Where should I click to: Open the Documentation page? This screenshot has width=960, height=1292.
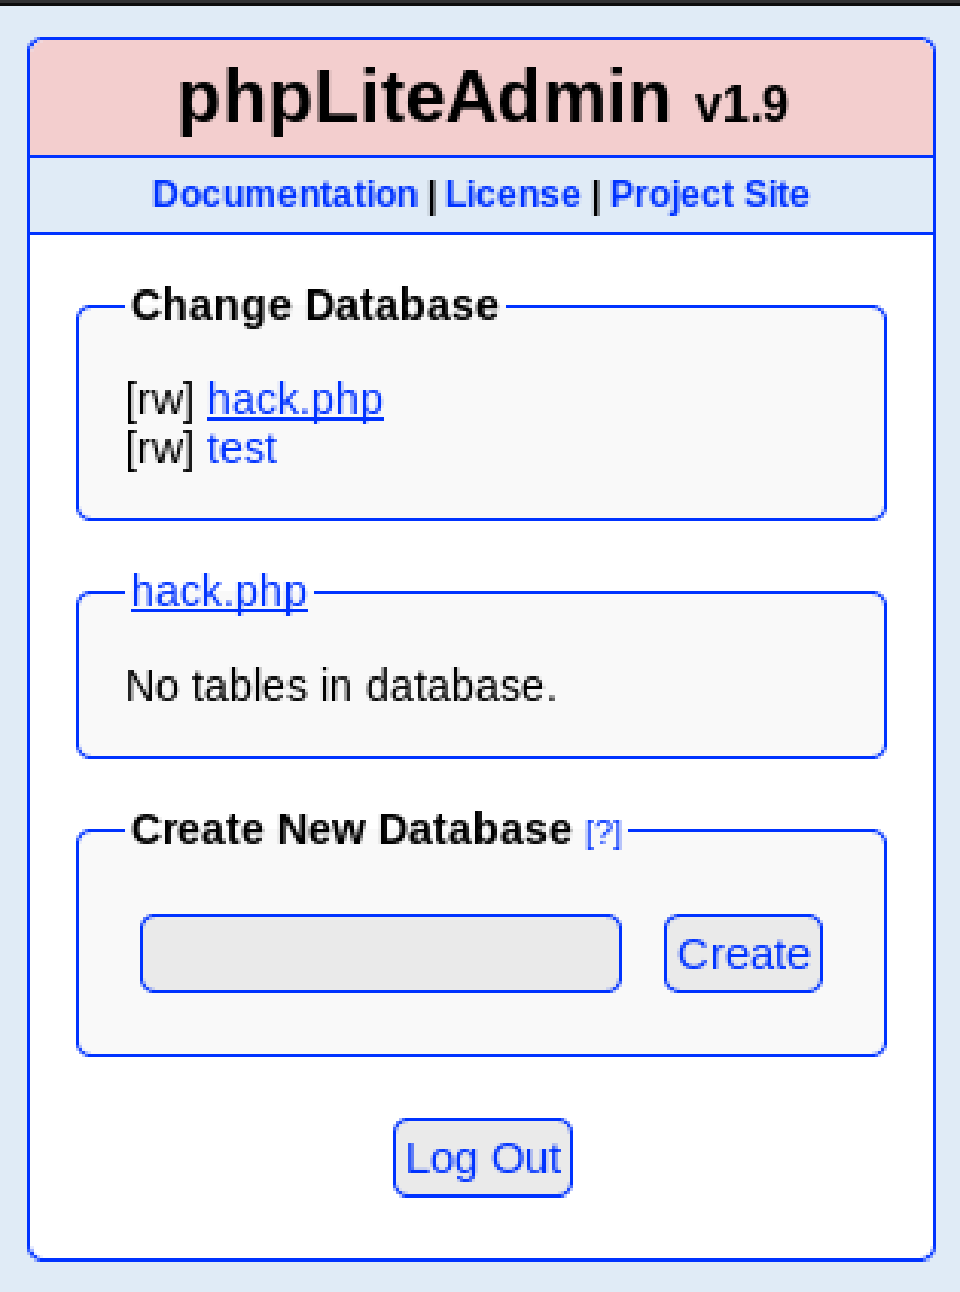285,194
